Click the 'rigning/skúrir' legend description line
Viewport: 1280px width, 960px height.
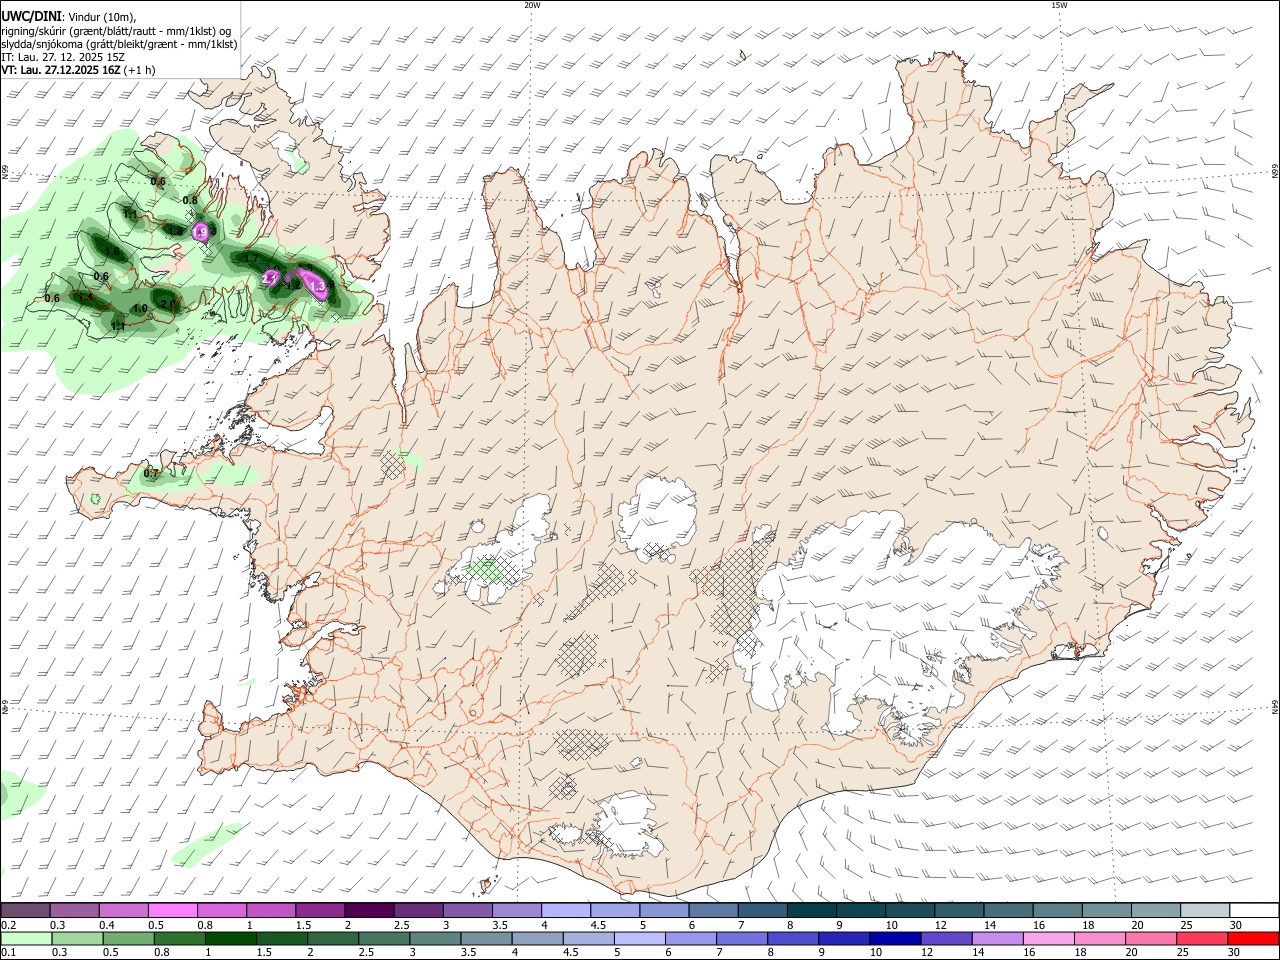click(116, 30)
